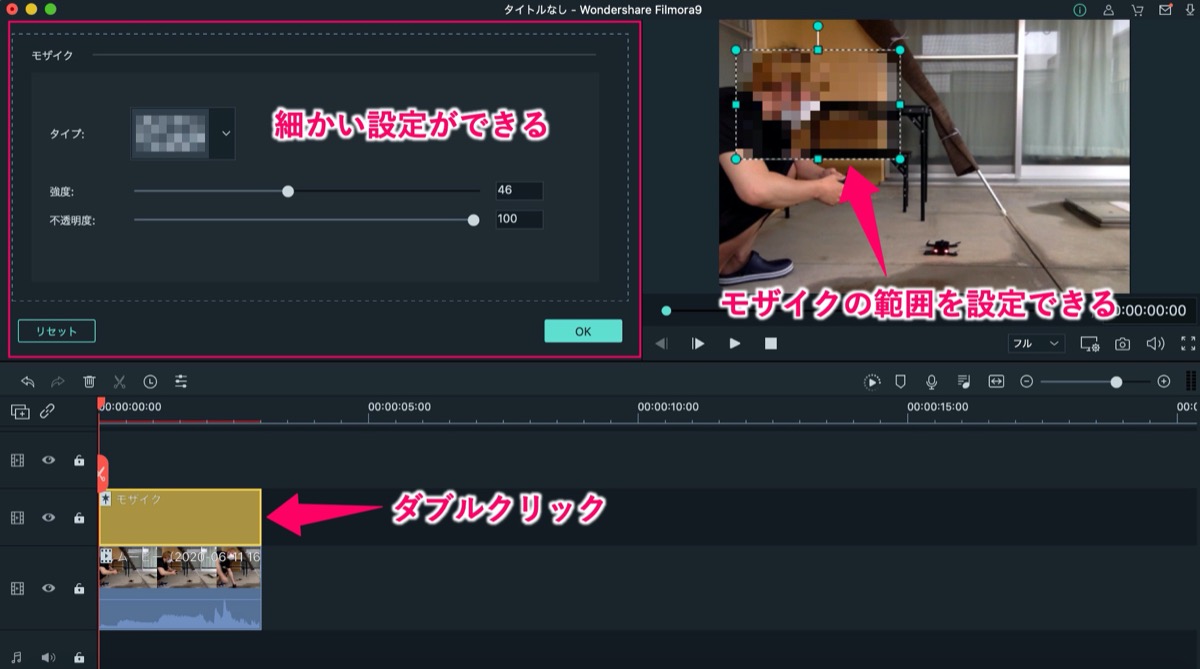Click the main video track film icon
This screenshot has height=669, width=1200.
click(17, 589)
